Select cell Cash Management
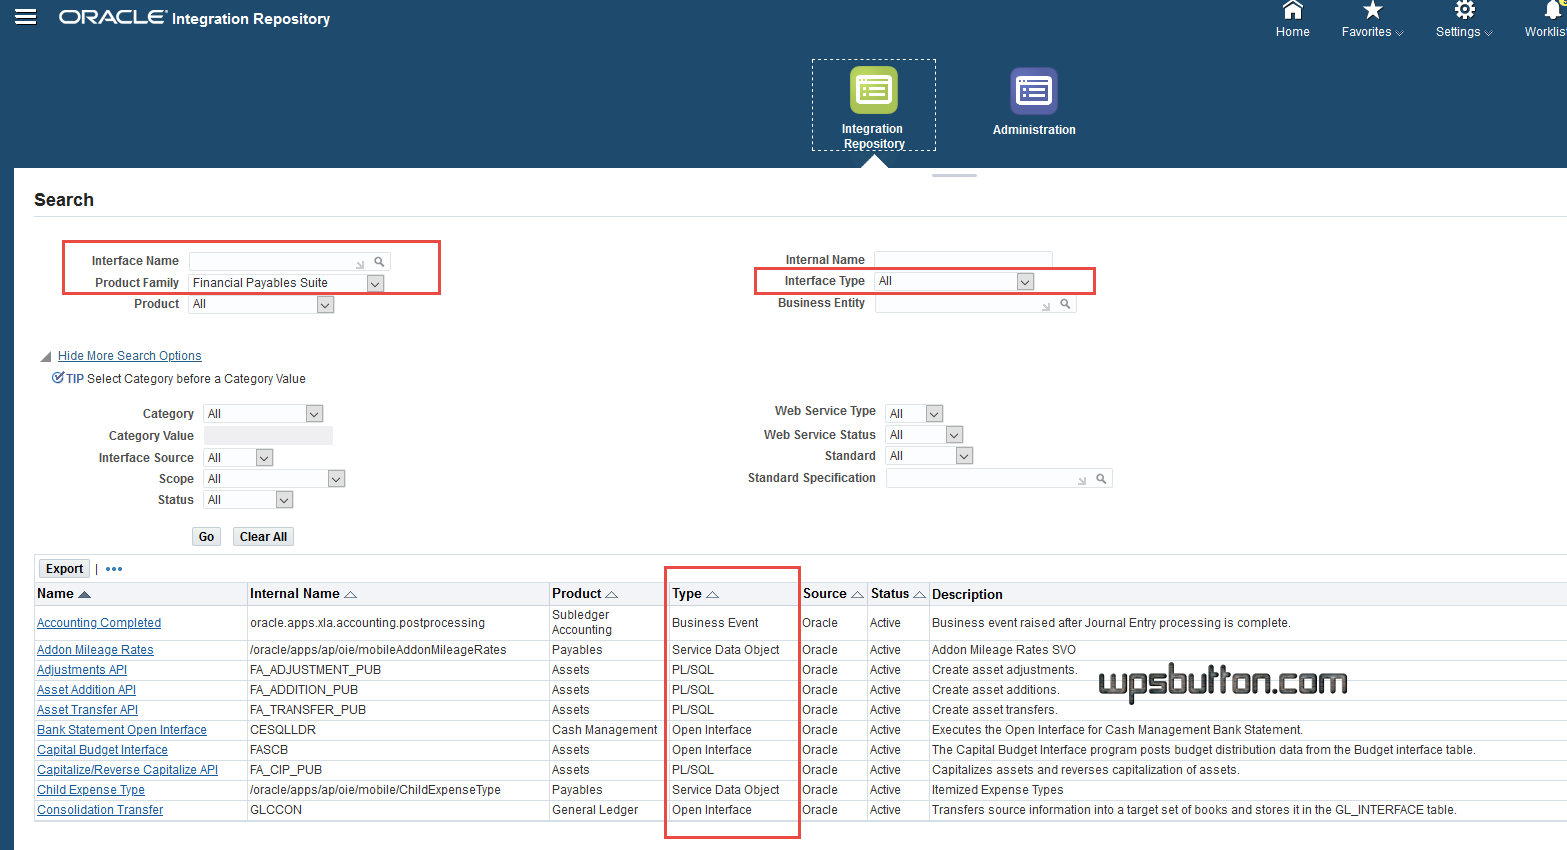The image size is (1567, 850). point(605,730)
